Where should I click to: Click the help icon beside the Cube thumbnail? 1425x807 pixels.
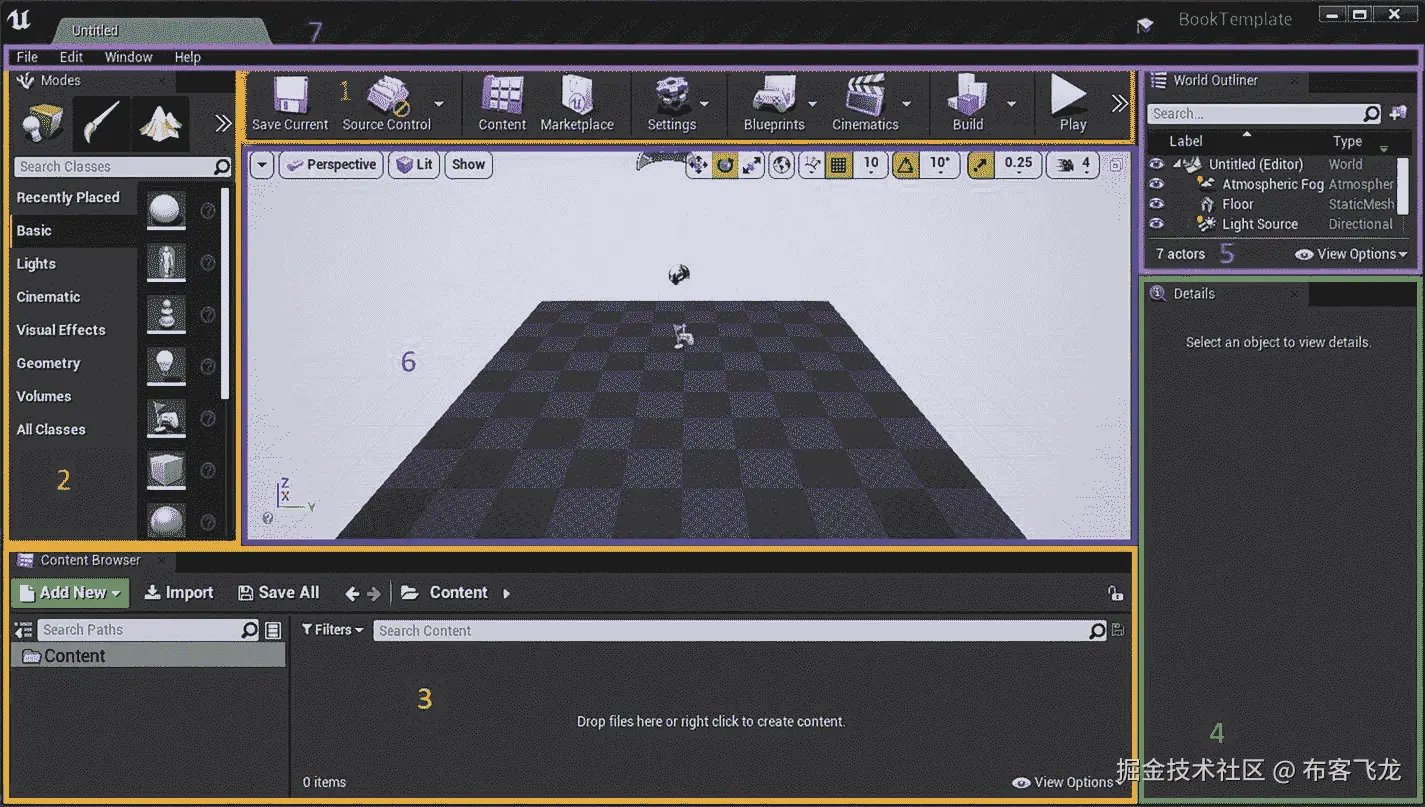point(208,470)
